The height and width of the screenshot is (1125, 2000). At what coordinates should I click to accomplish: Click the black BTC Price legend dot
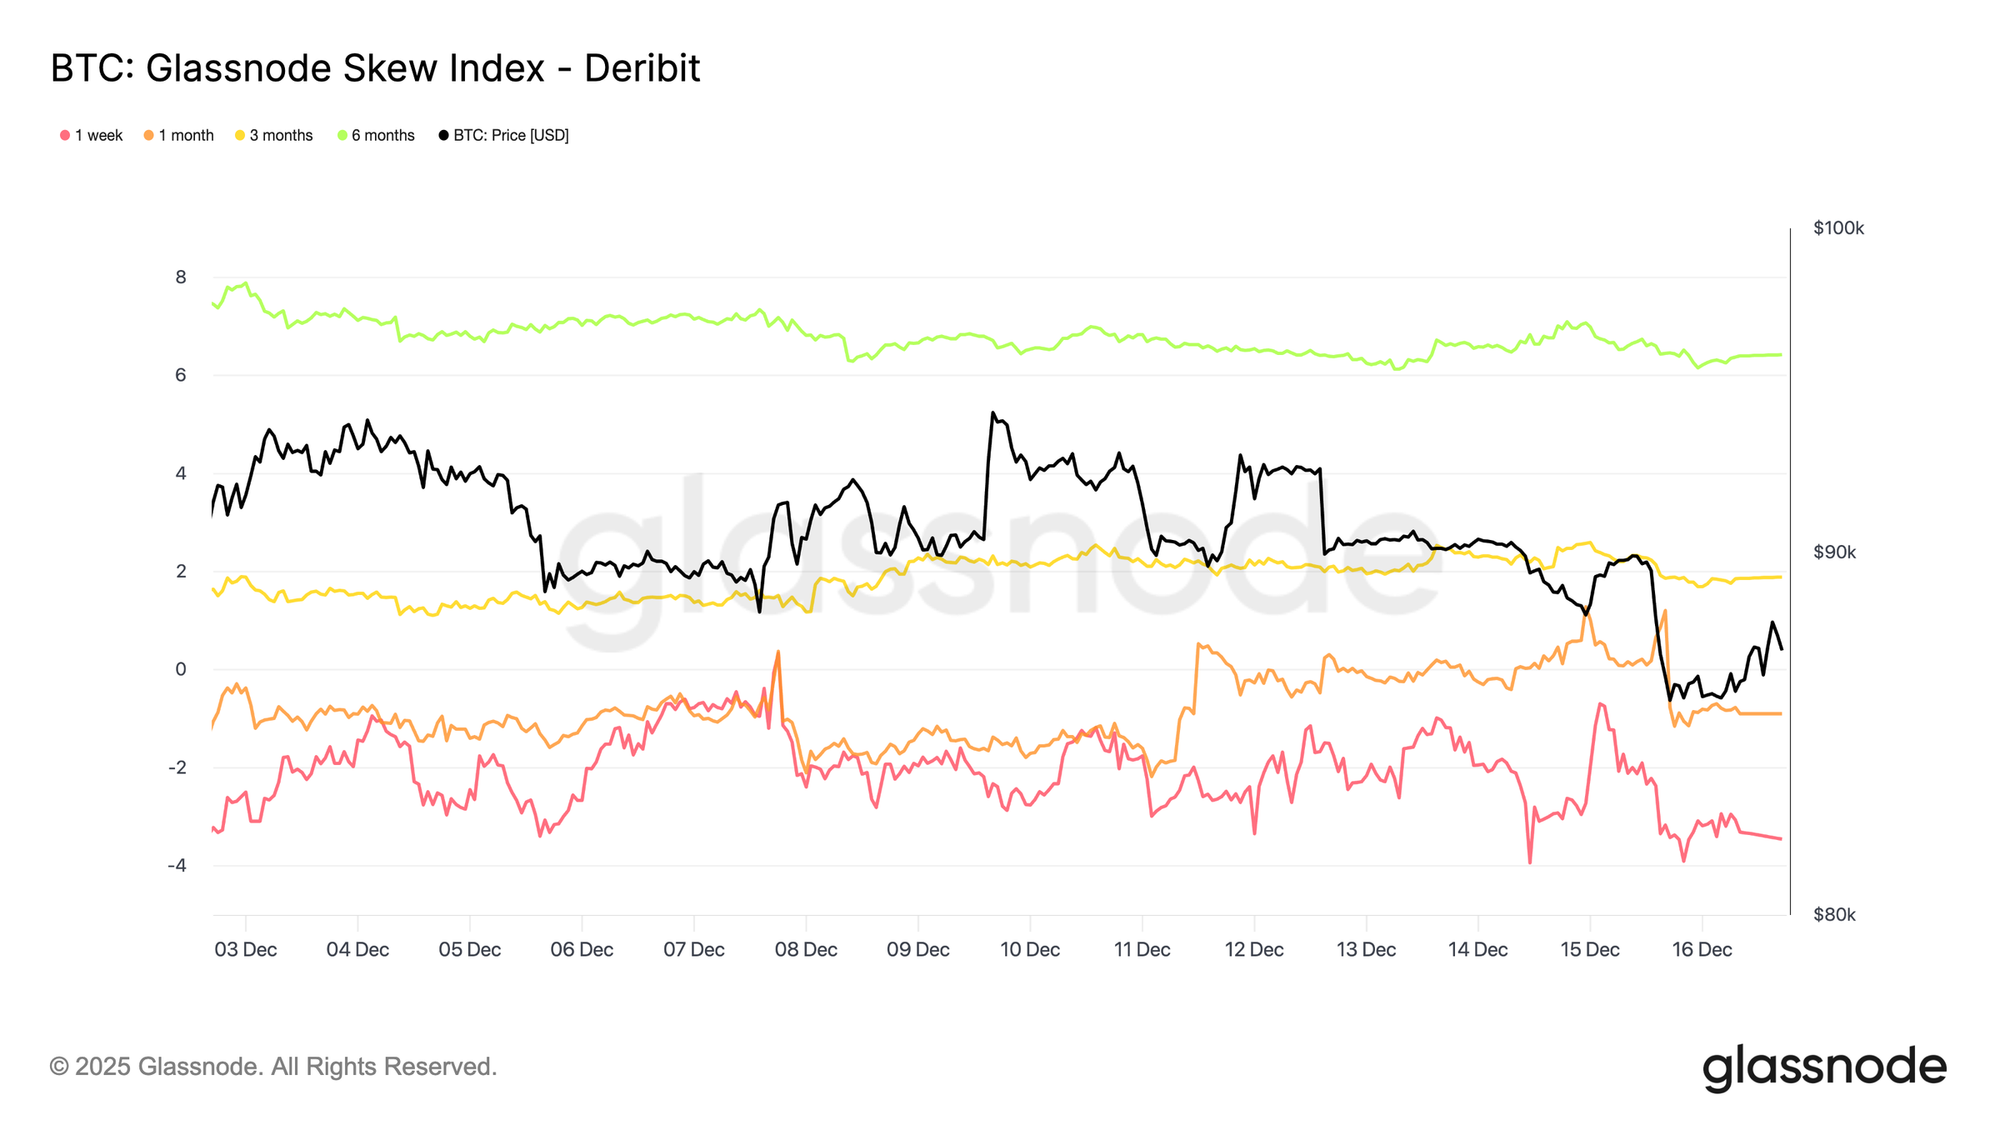tap(444, 136)
